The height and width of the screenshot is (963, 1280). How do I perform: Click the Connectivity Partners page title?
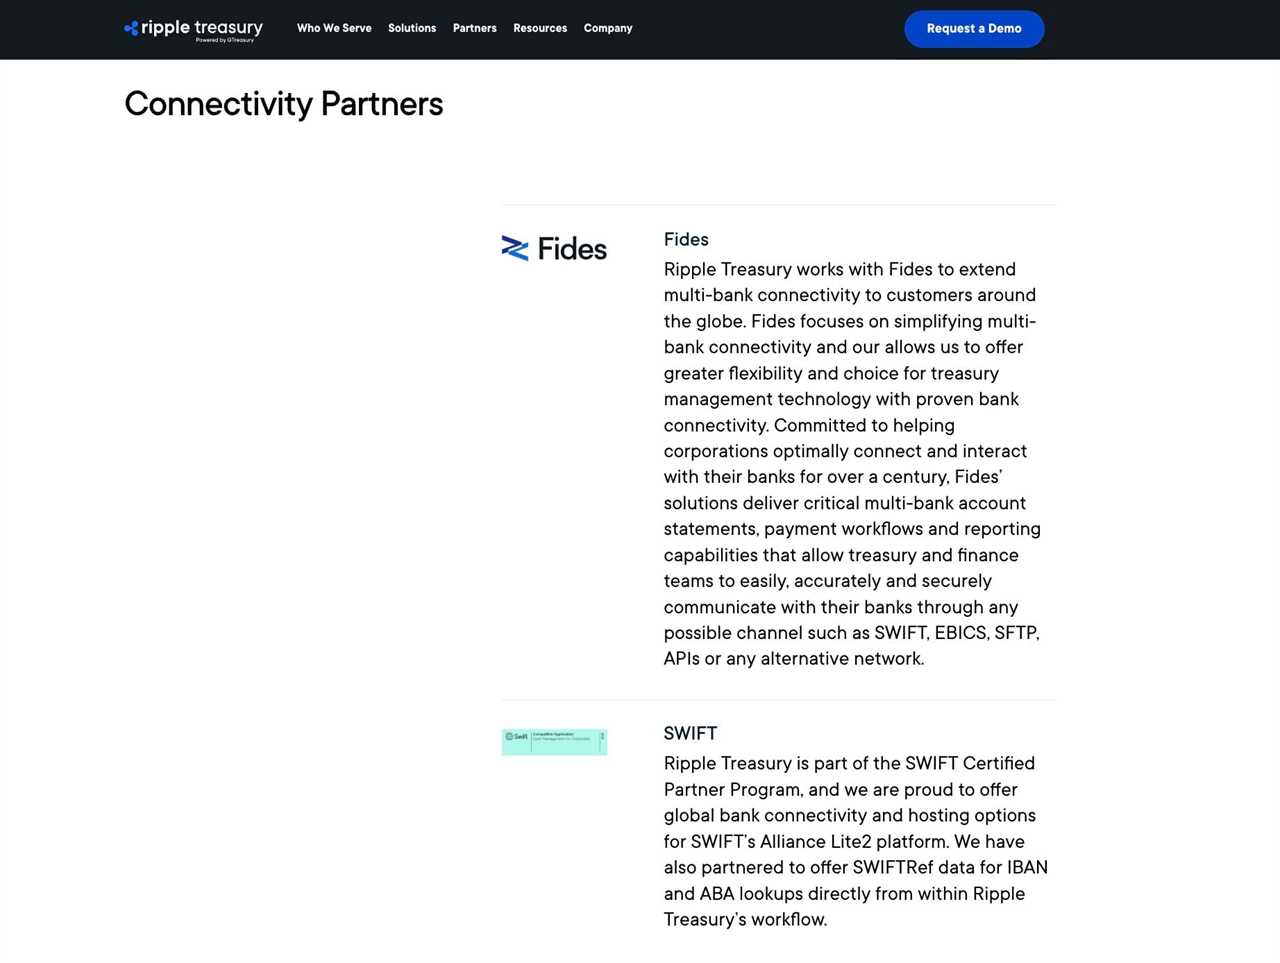pyautogui.click(x=283, y=103)
